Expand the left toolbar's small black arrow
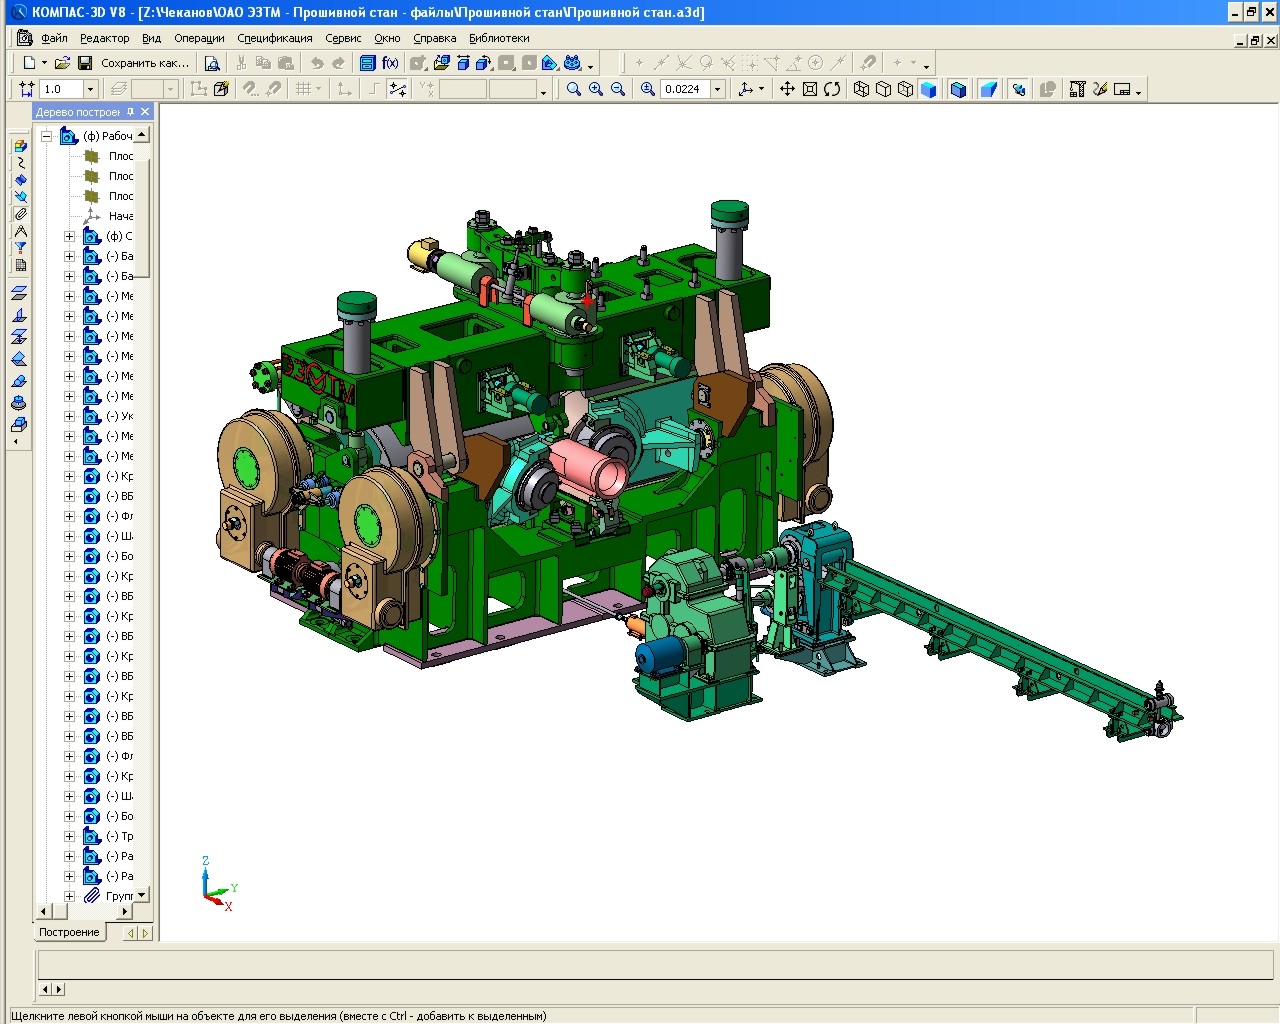This screenshot has width=1280, height=1024. (x=15, y=441)
